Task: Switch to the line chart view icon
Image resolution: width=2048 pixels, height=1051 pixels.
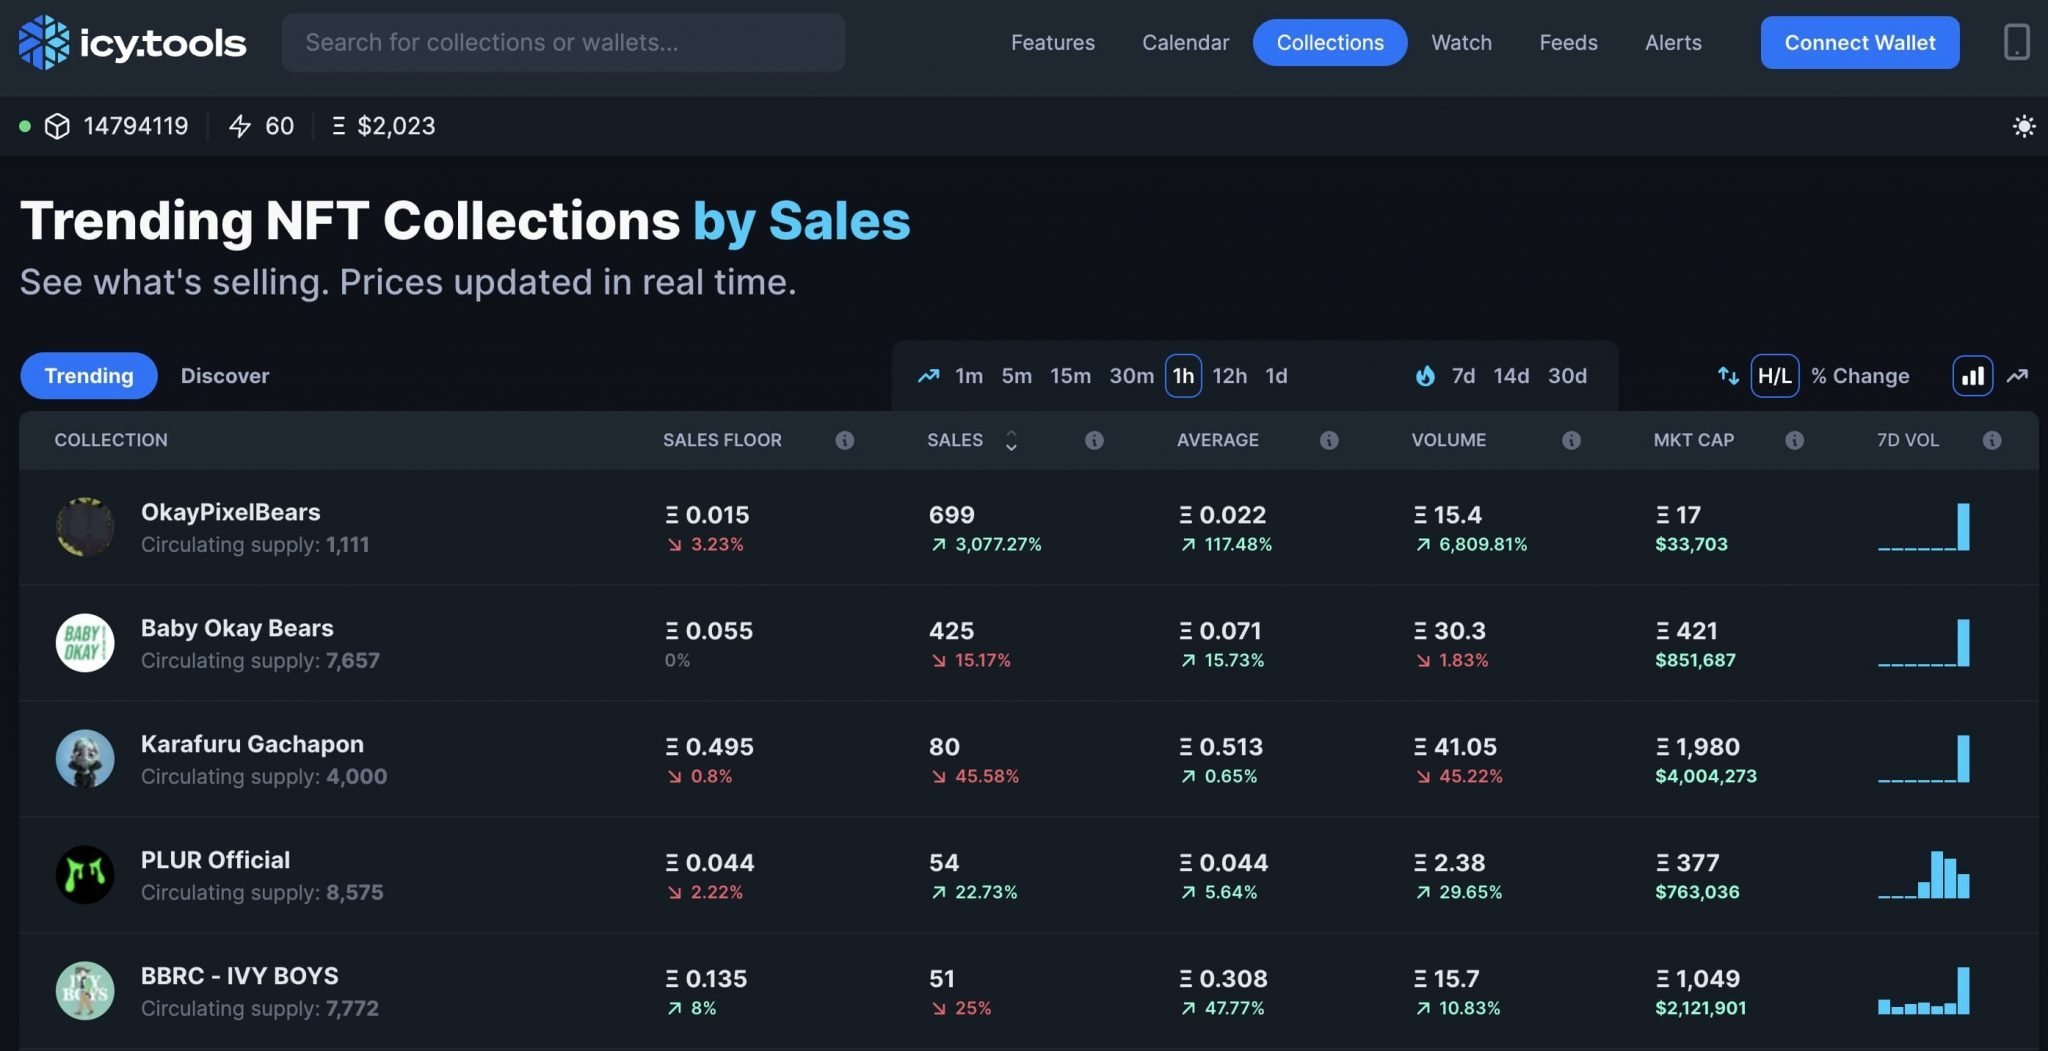Action: [2017, 376]
